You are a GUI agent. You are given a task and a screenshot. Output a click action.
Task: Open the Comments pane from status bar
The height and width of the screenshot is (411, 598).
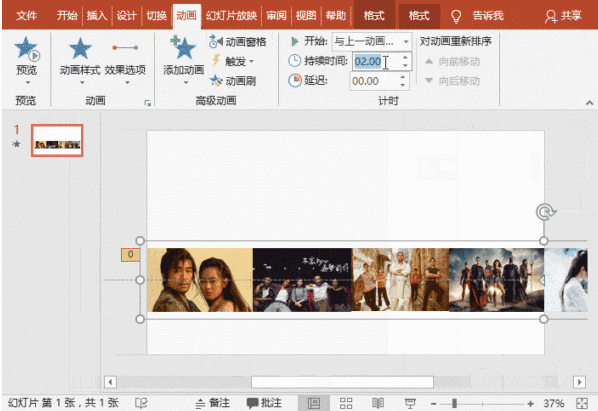[264, 403]
